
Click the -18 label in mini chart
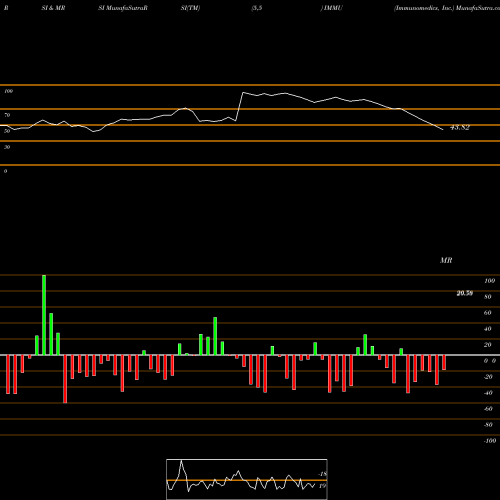point(322,474)
